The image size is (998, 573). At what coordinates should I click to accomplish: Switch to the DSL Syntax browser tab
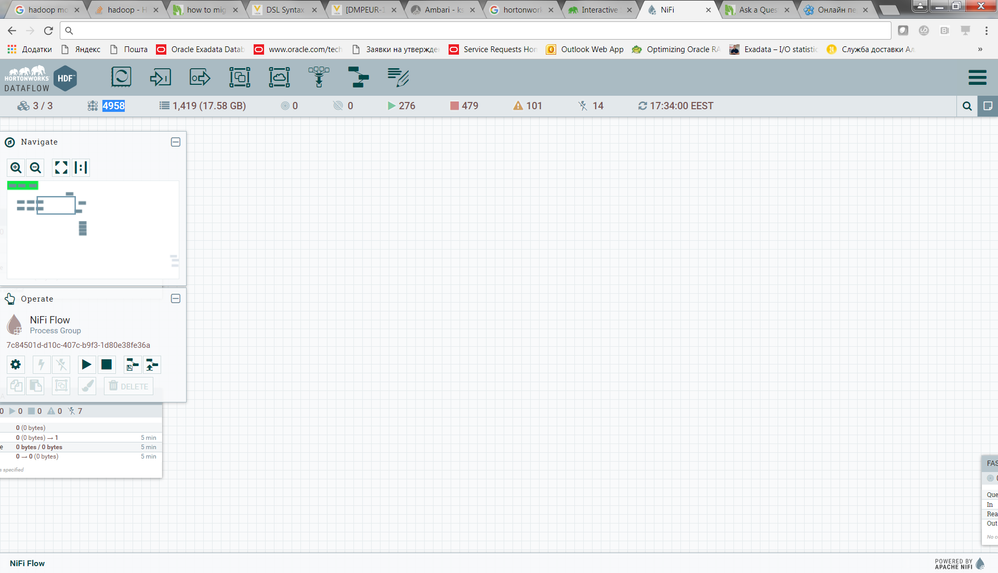(284, 10)
